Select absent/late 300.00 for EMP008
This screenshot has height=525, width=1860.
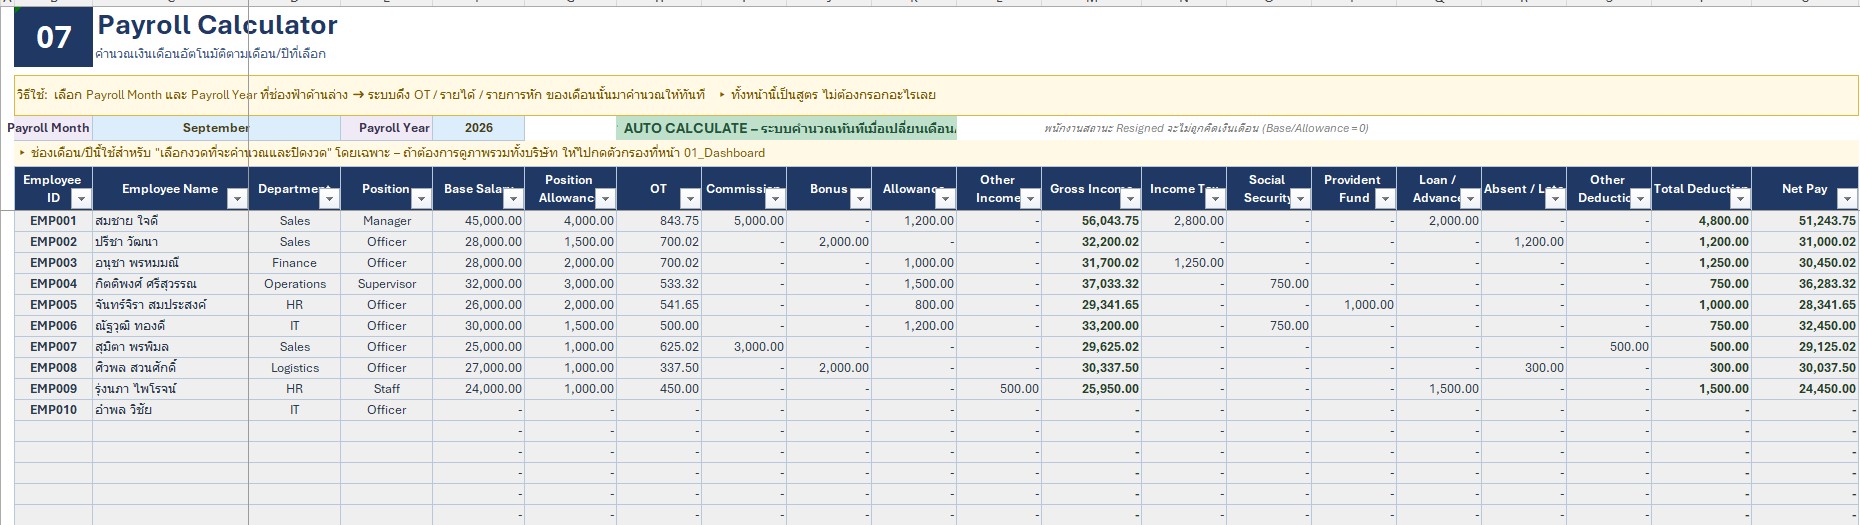[1524, 368]
